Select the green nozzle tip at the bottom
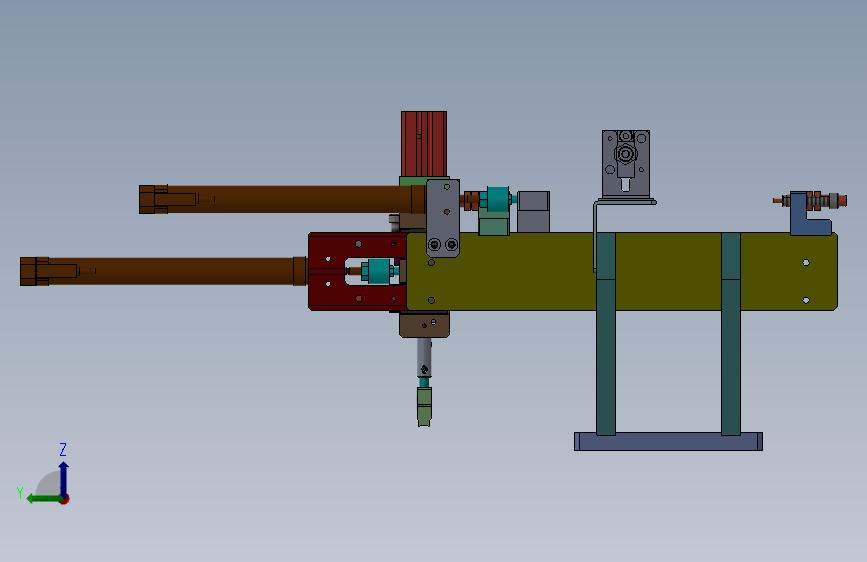The height and width of the screenshot is (562, 867). pos(424,407)
